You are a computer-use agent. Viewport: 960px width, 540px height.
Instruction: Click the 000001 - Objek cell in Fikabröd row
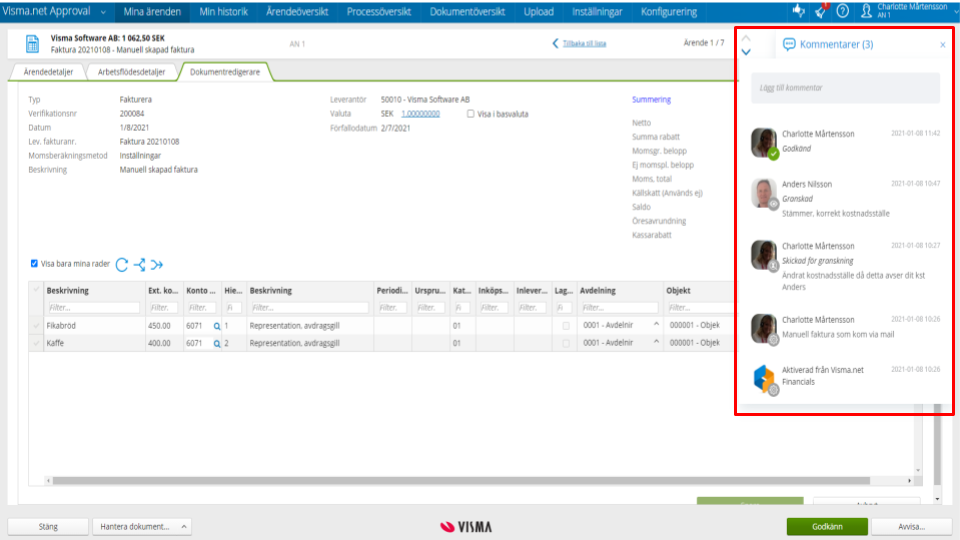[x=697, y=326]
